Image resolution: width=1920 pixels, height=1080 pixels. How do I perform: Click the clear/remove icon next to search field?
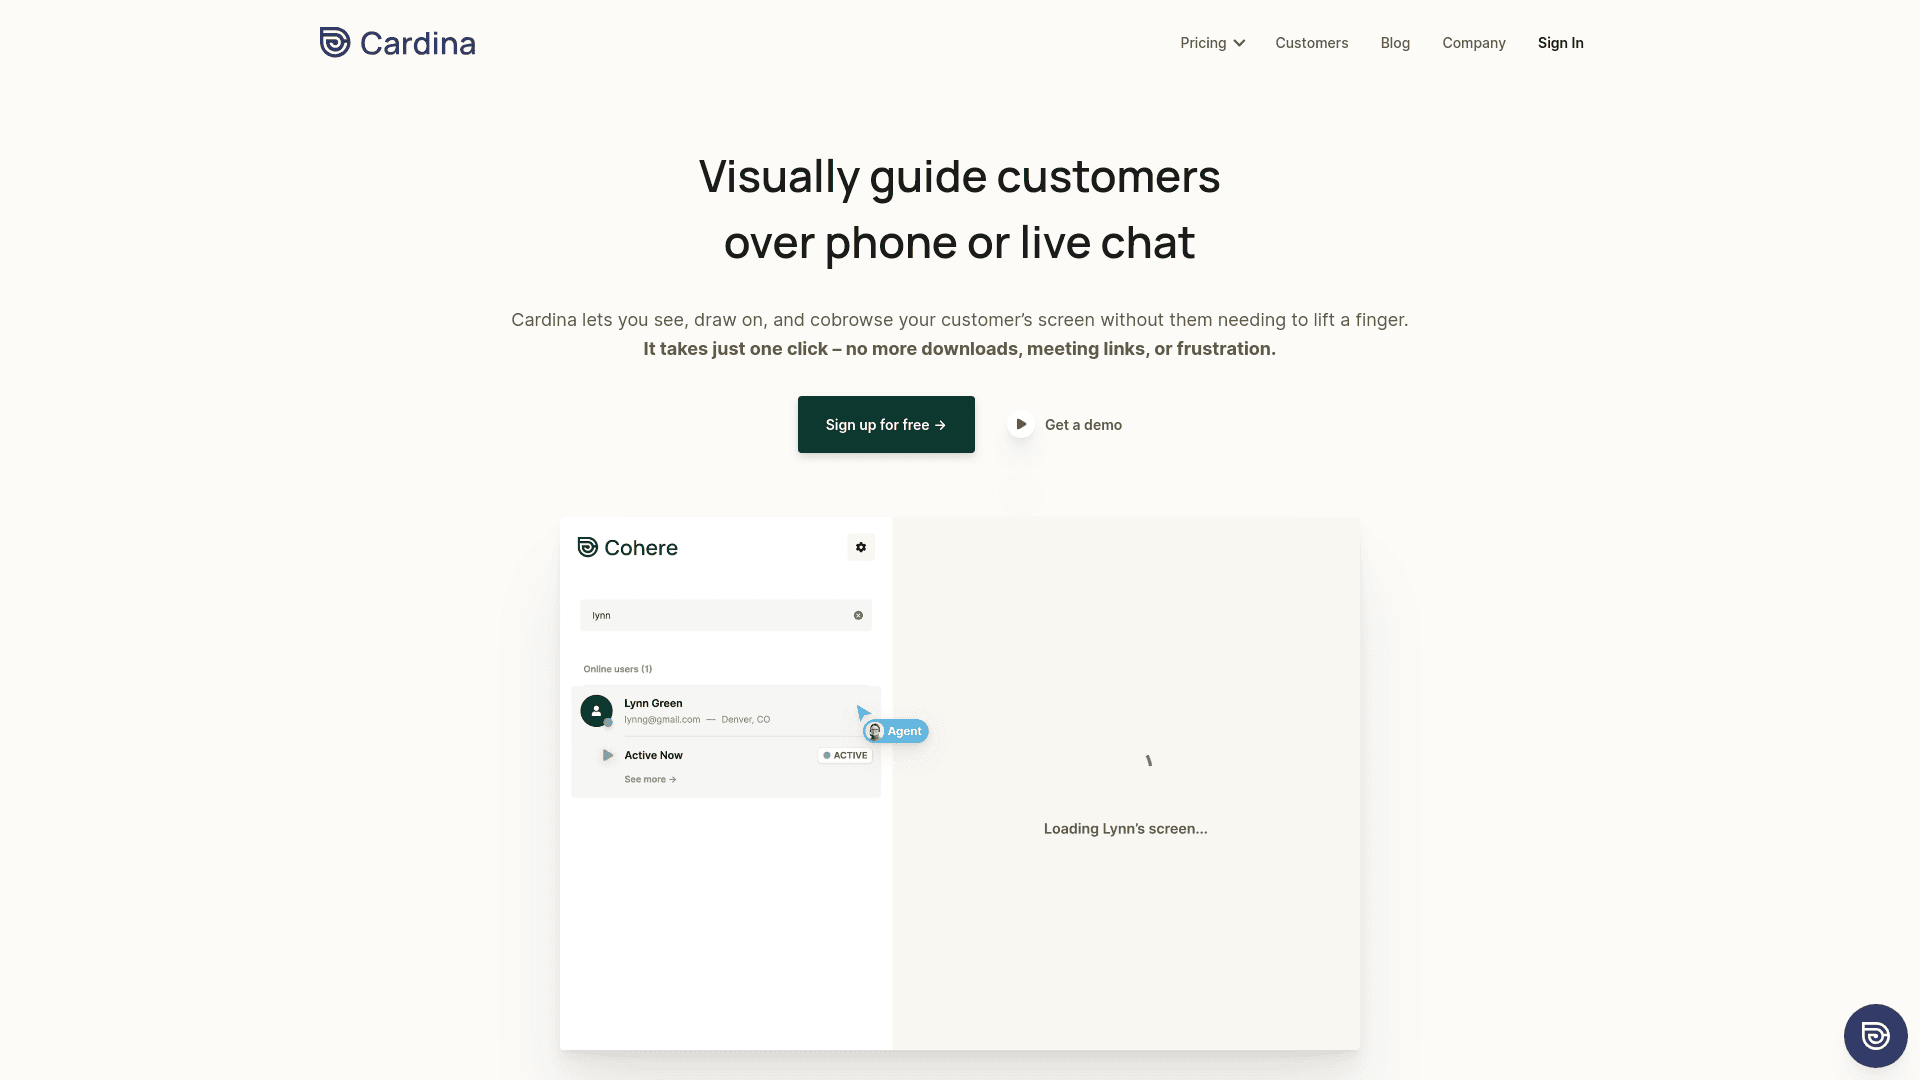(857, 615)
